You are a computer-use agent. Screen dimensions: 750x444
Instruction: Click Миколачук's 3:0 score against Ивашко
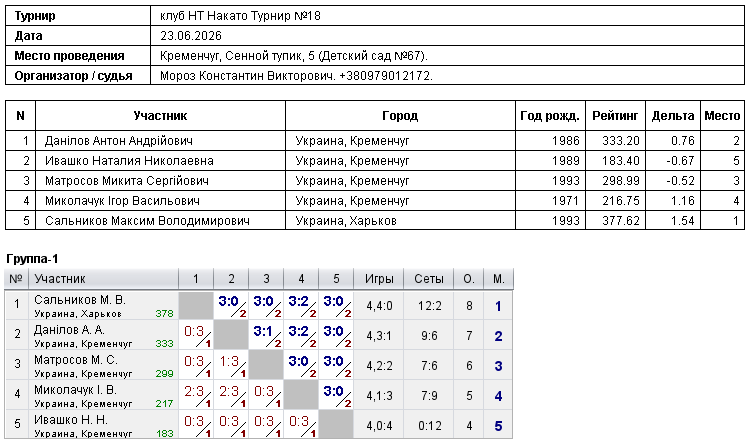333,392
